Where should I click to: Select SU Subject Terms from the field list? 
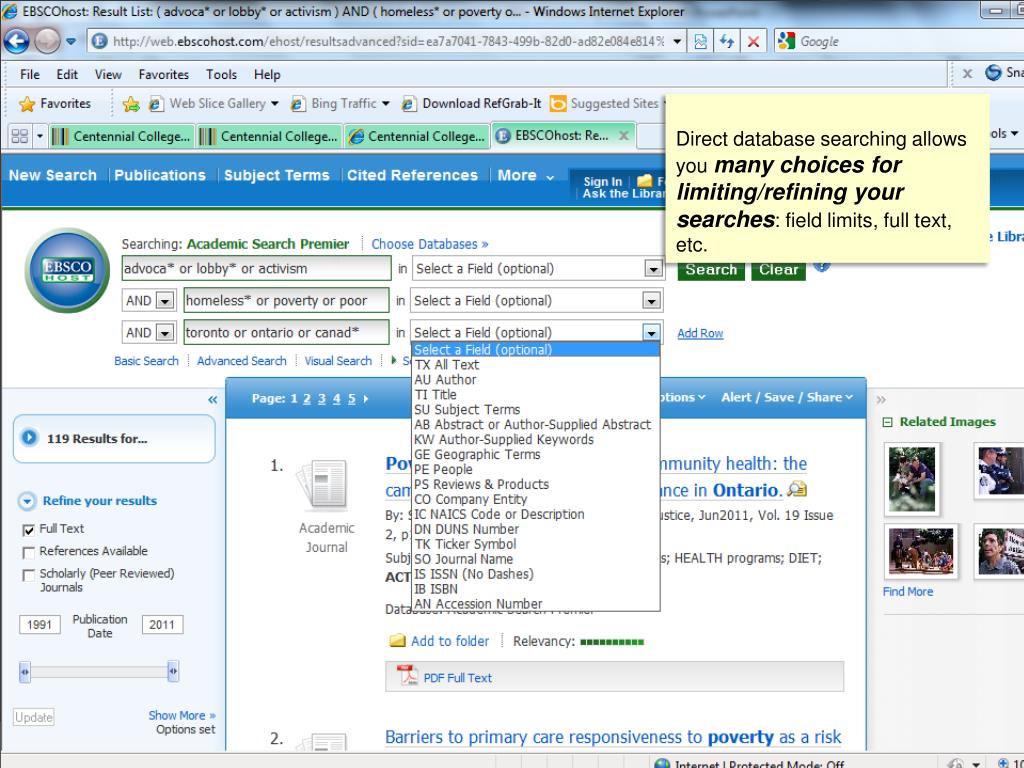536,409
